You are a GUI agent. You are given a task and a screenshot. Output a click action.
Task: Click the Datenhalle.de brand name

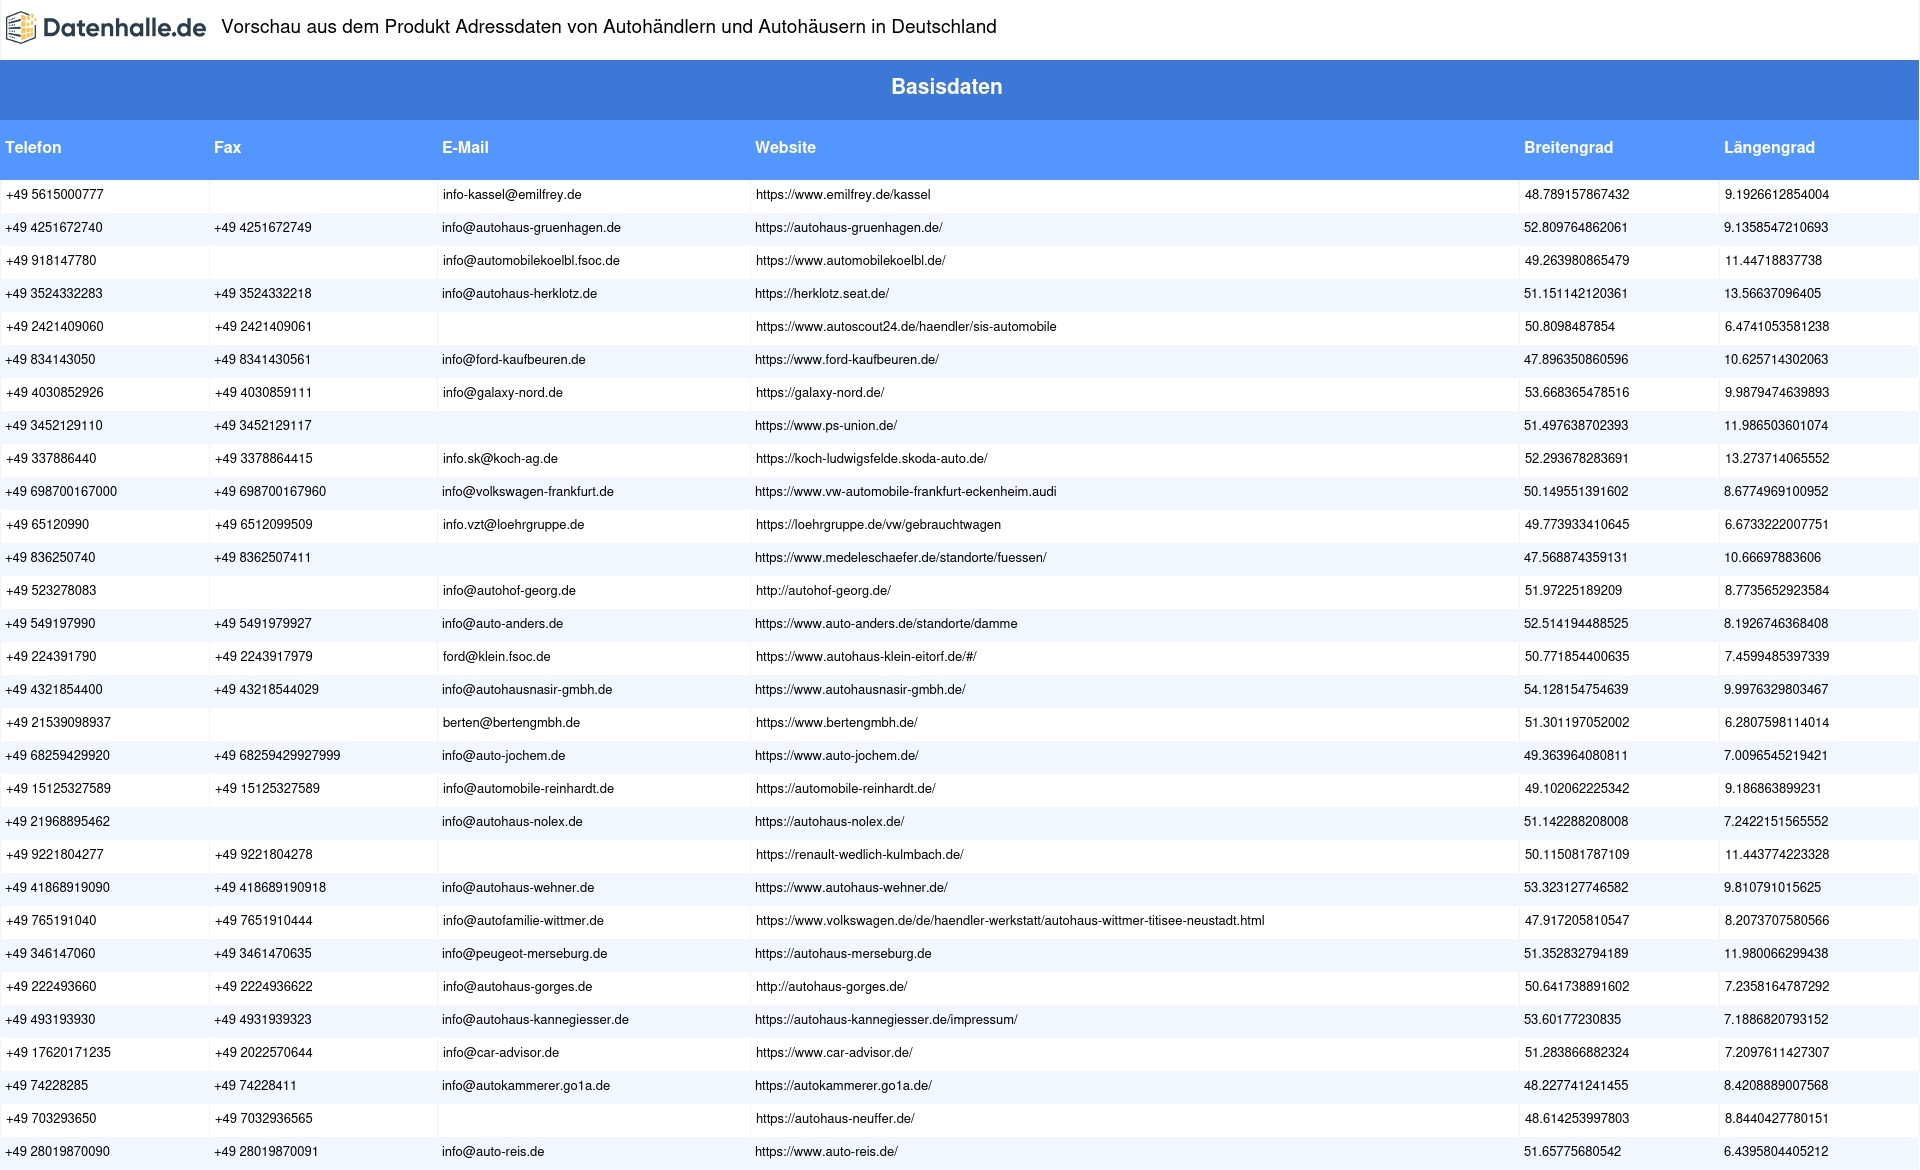coord(125,28)
